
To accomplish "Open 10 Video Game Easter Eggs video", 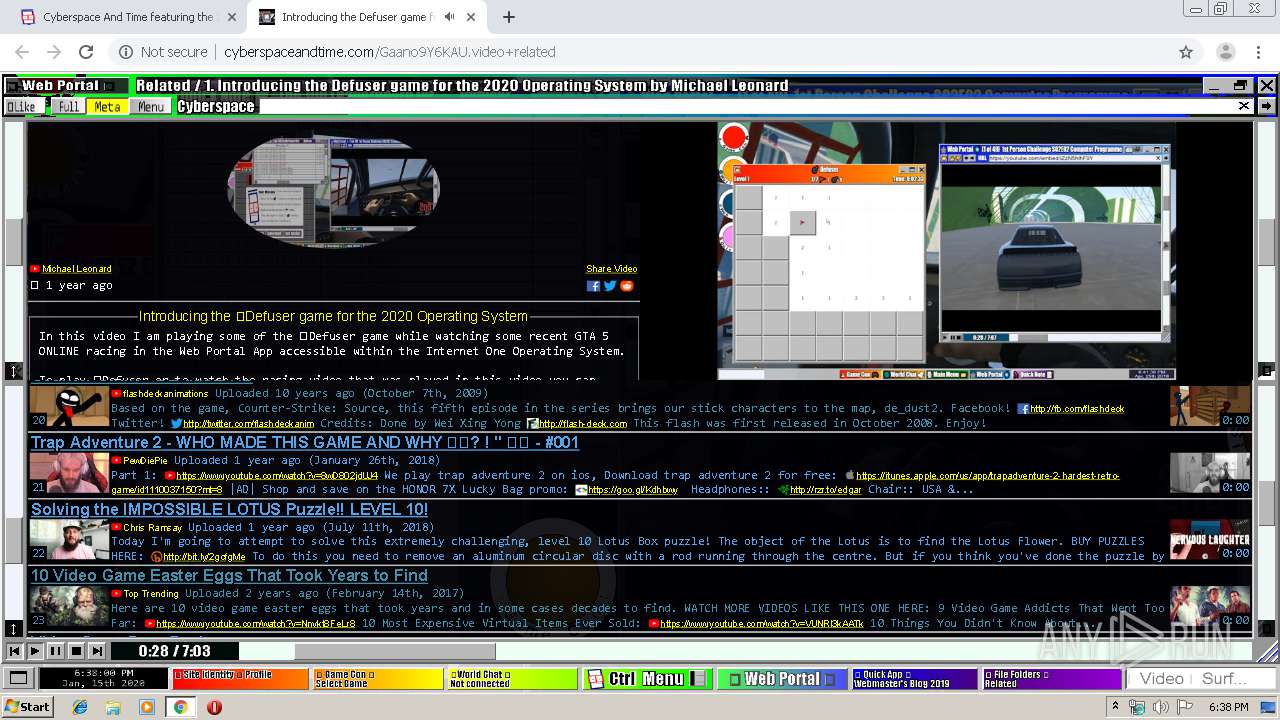I will 229,576.
